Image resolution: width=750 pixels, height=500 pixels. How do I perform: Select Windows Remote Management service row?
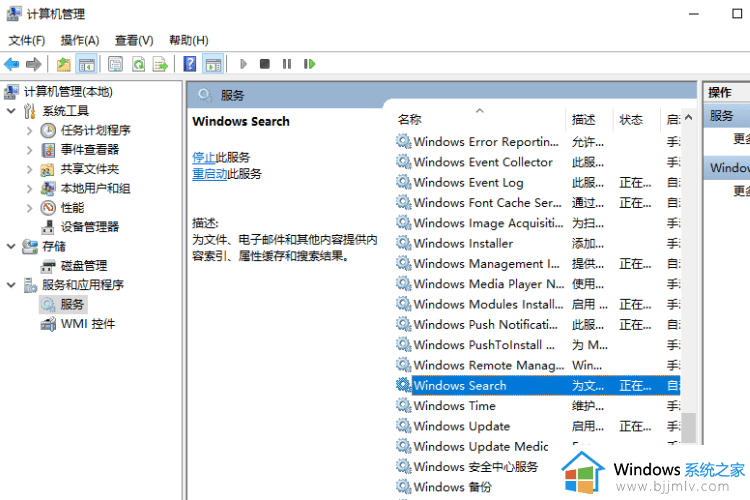point(538,366)
